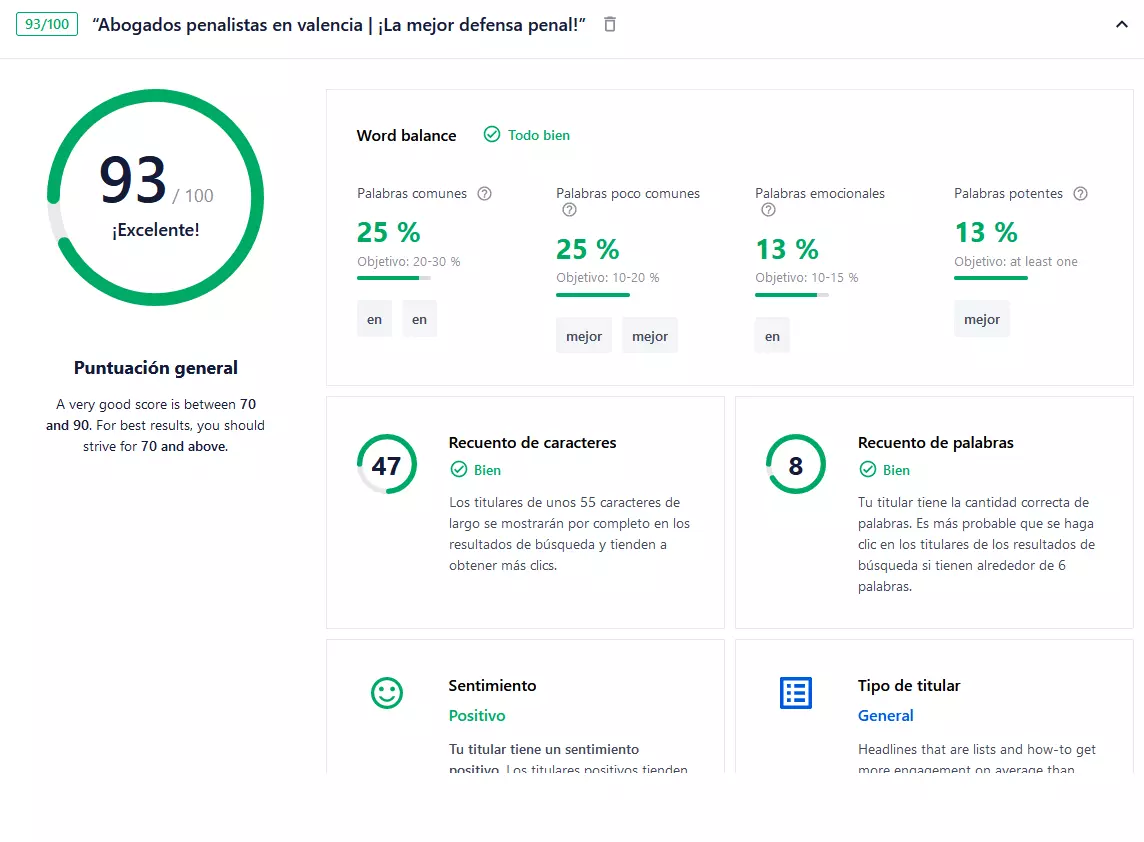Select first 'mejor' tag under Palabras poco comunes
Screen dimensions: 1144x842
pyautogui.click(x=584, y=336)
